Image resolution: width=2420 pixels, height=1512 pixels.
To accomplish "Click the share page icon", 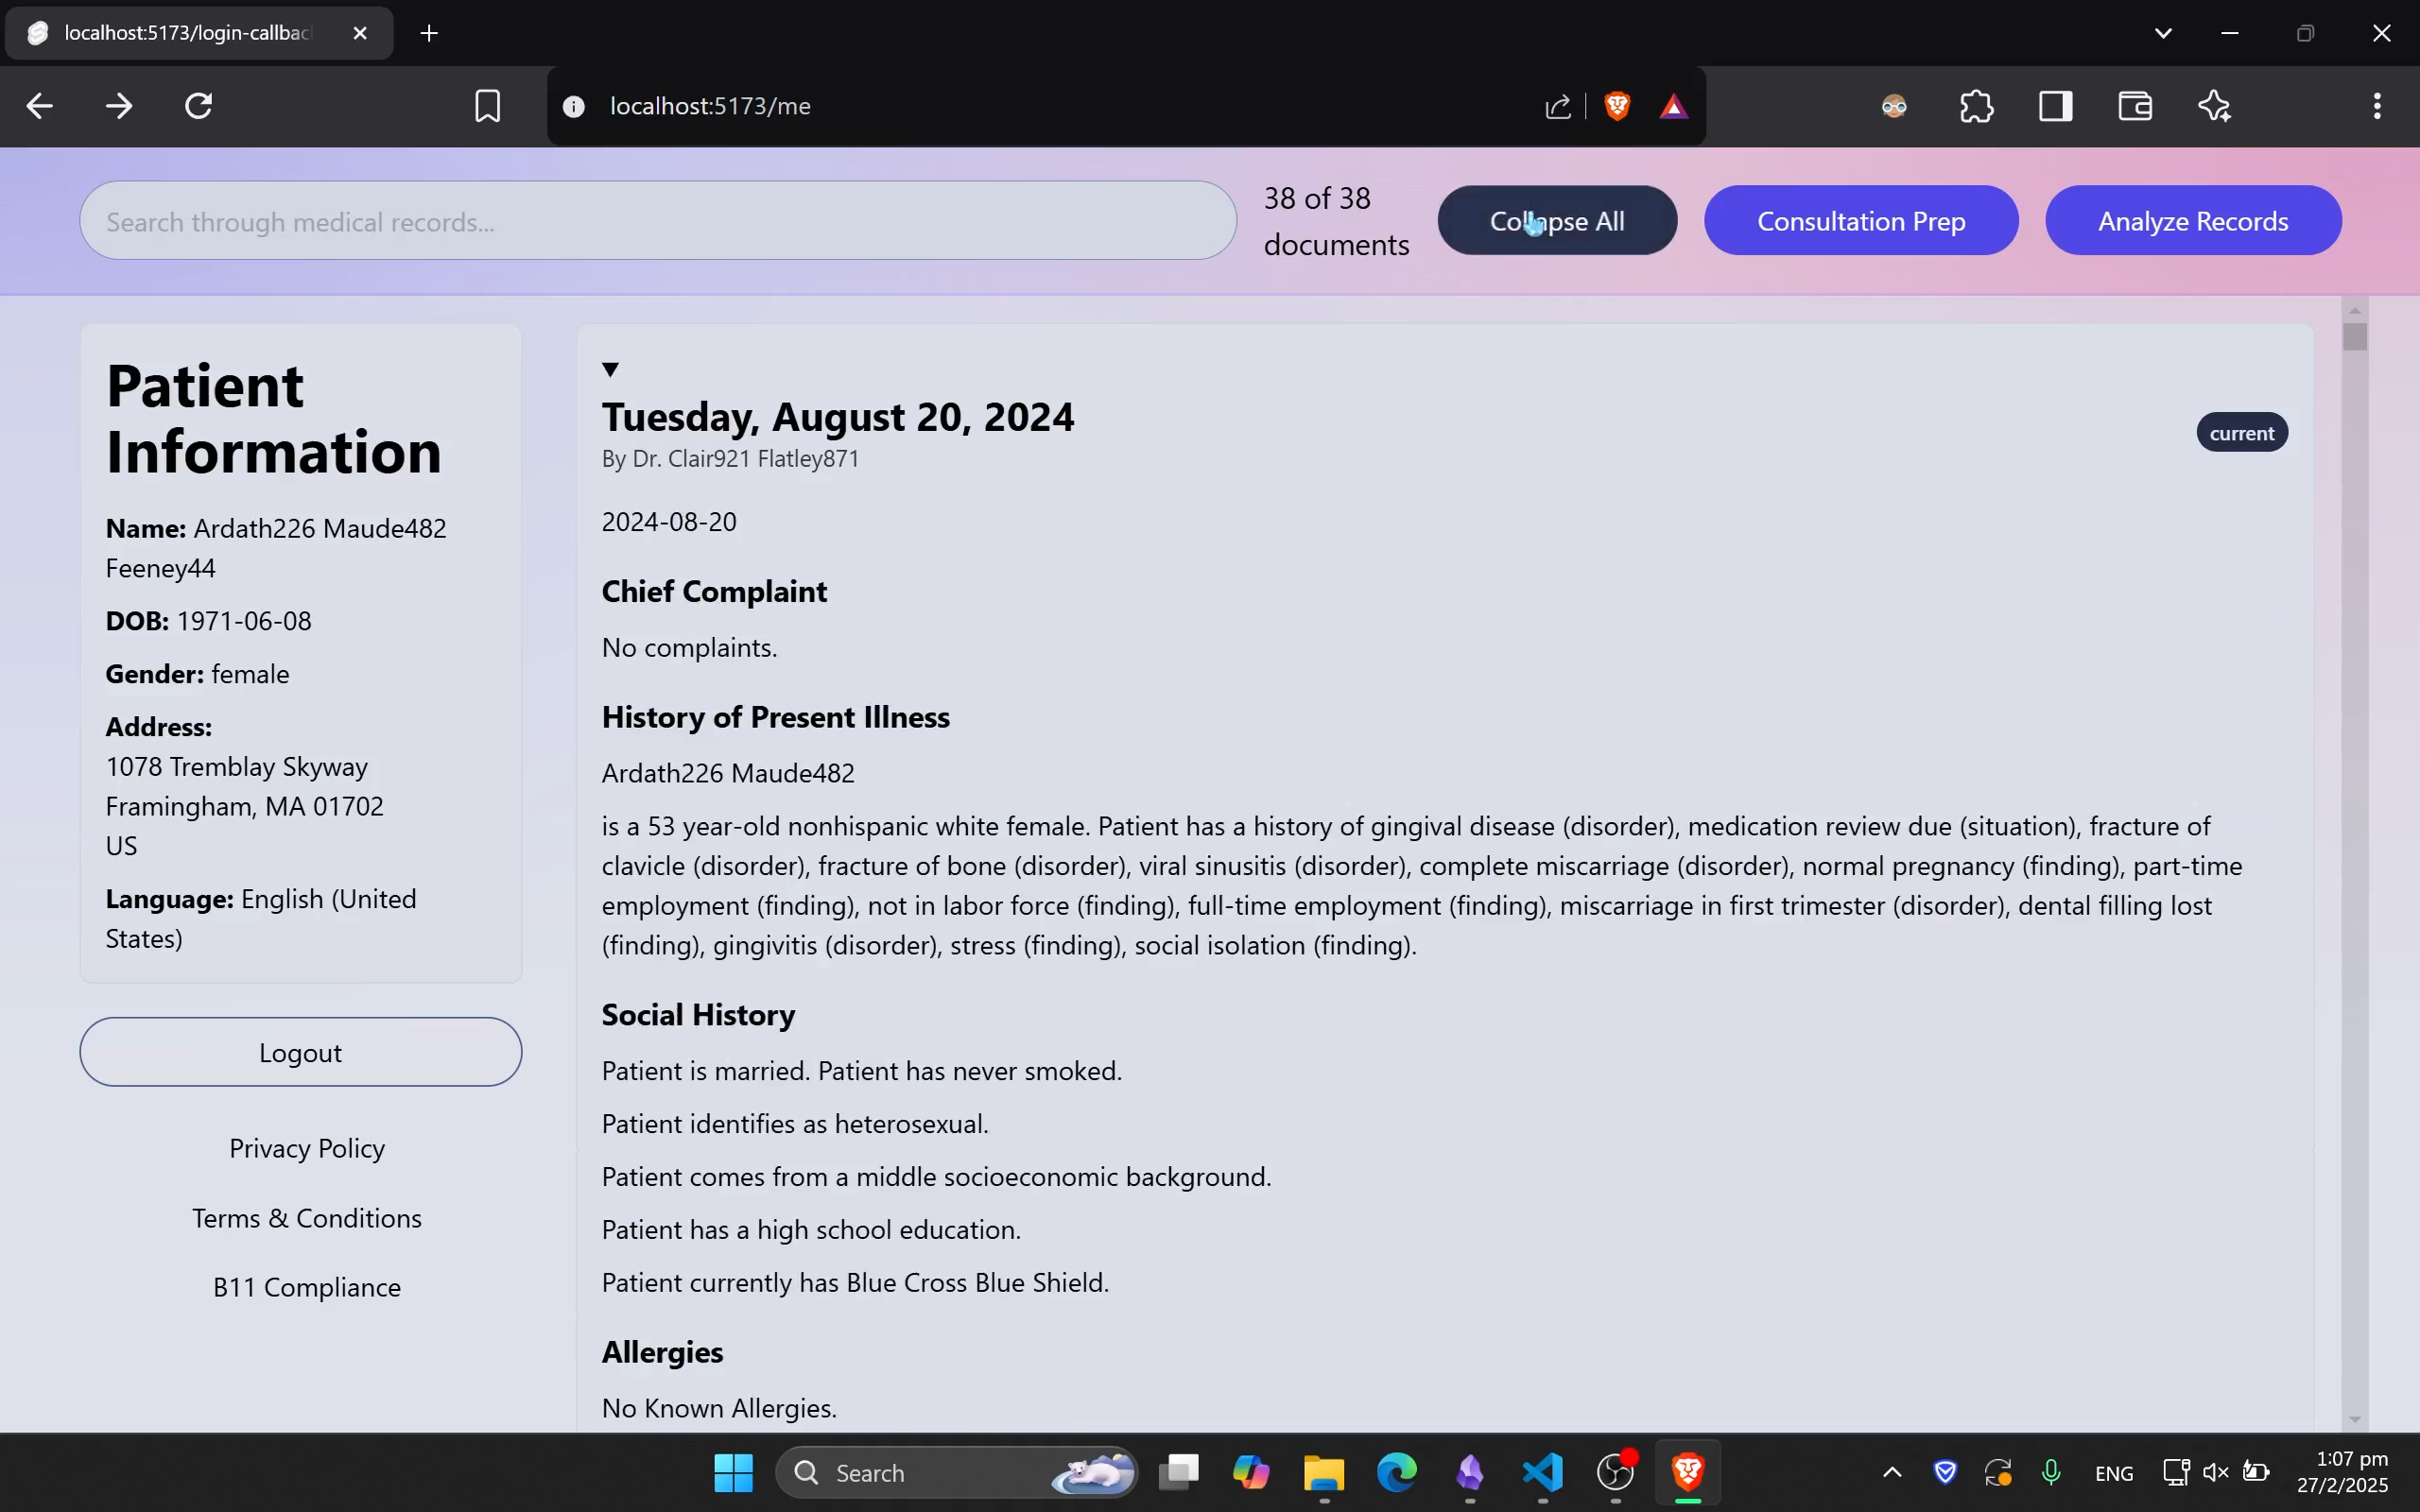I will click(x=1557, y=106).
